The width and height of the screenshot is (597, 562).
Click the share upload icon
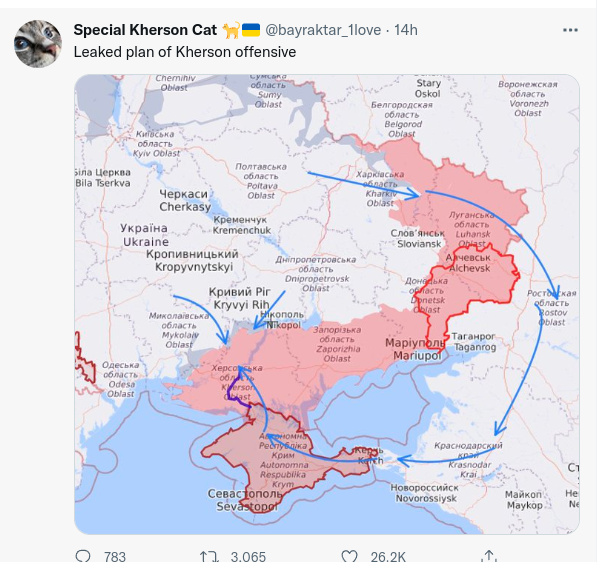tap(489, 556)
